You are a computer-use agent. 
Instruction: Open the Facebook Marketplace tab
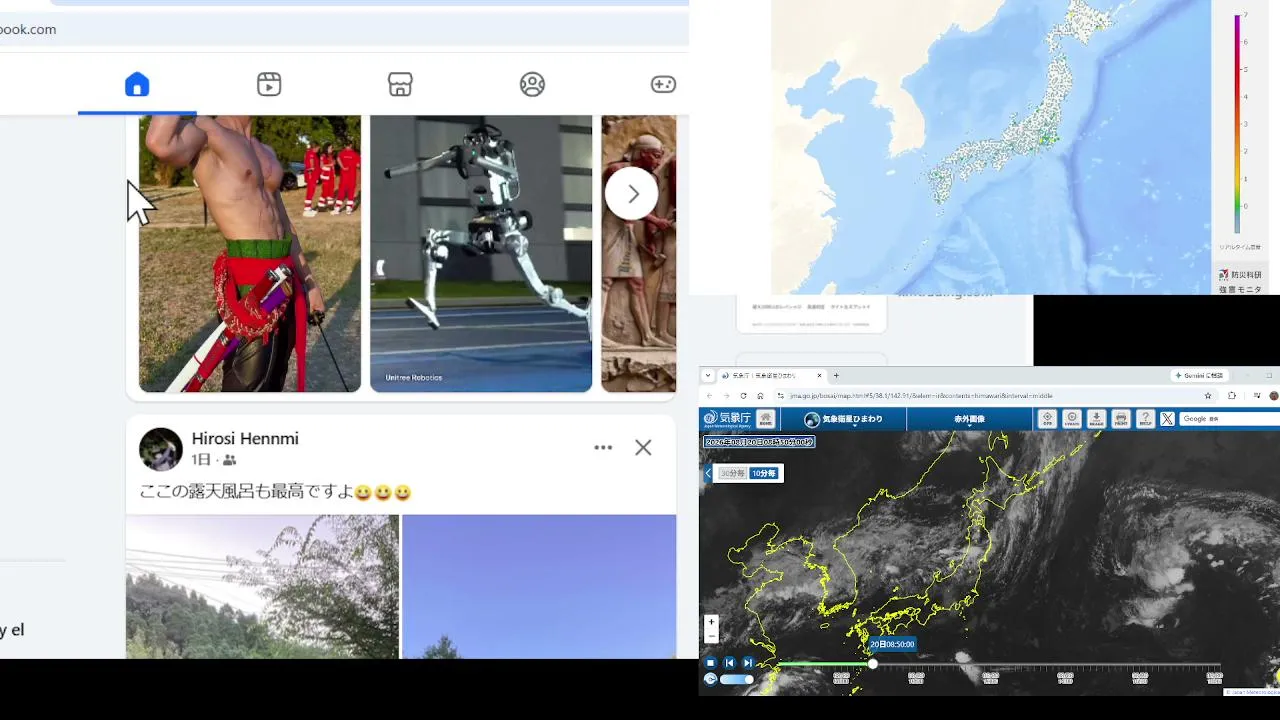coord(400,85)
